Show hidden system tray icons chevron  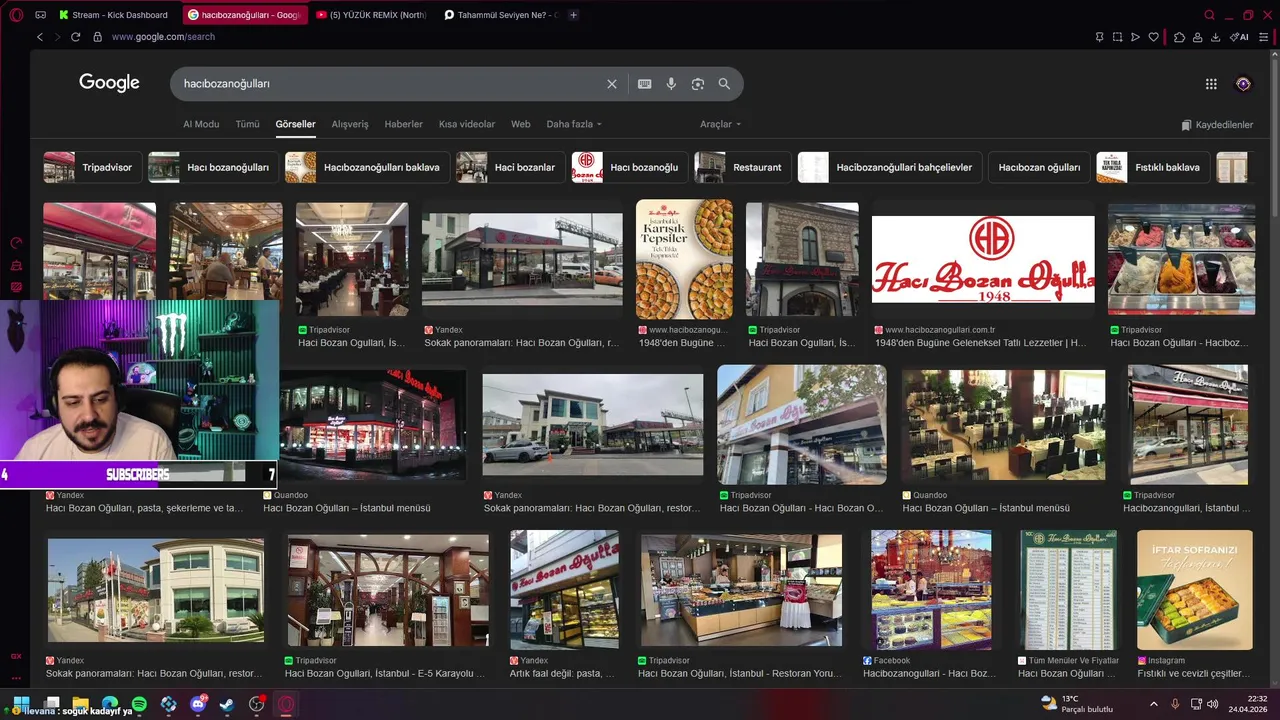(x=1153, y=704)
